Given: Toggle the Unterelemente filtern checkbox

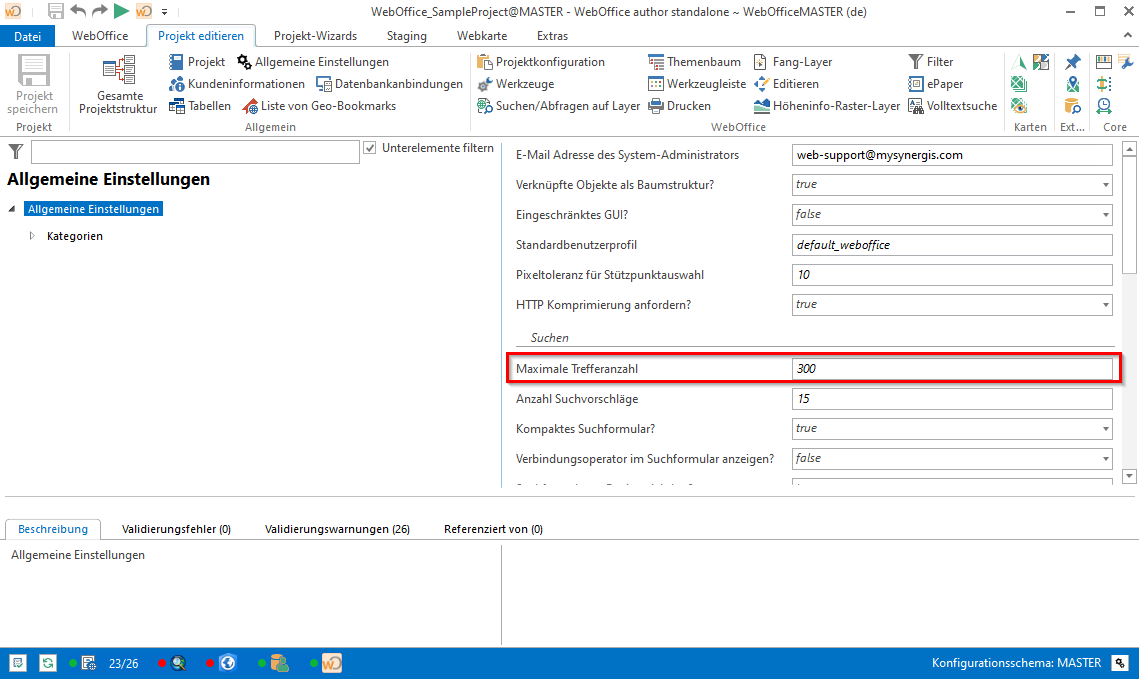Looking at the screenshot, I should [x=369, y=149].
